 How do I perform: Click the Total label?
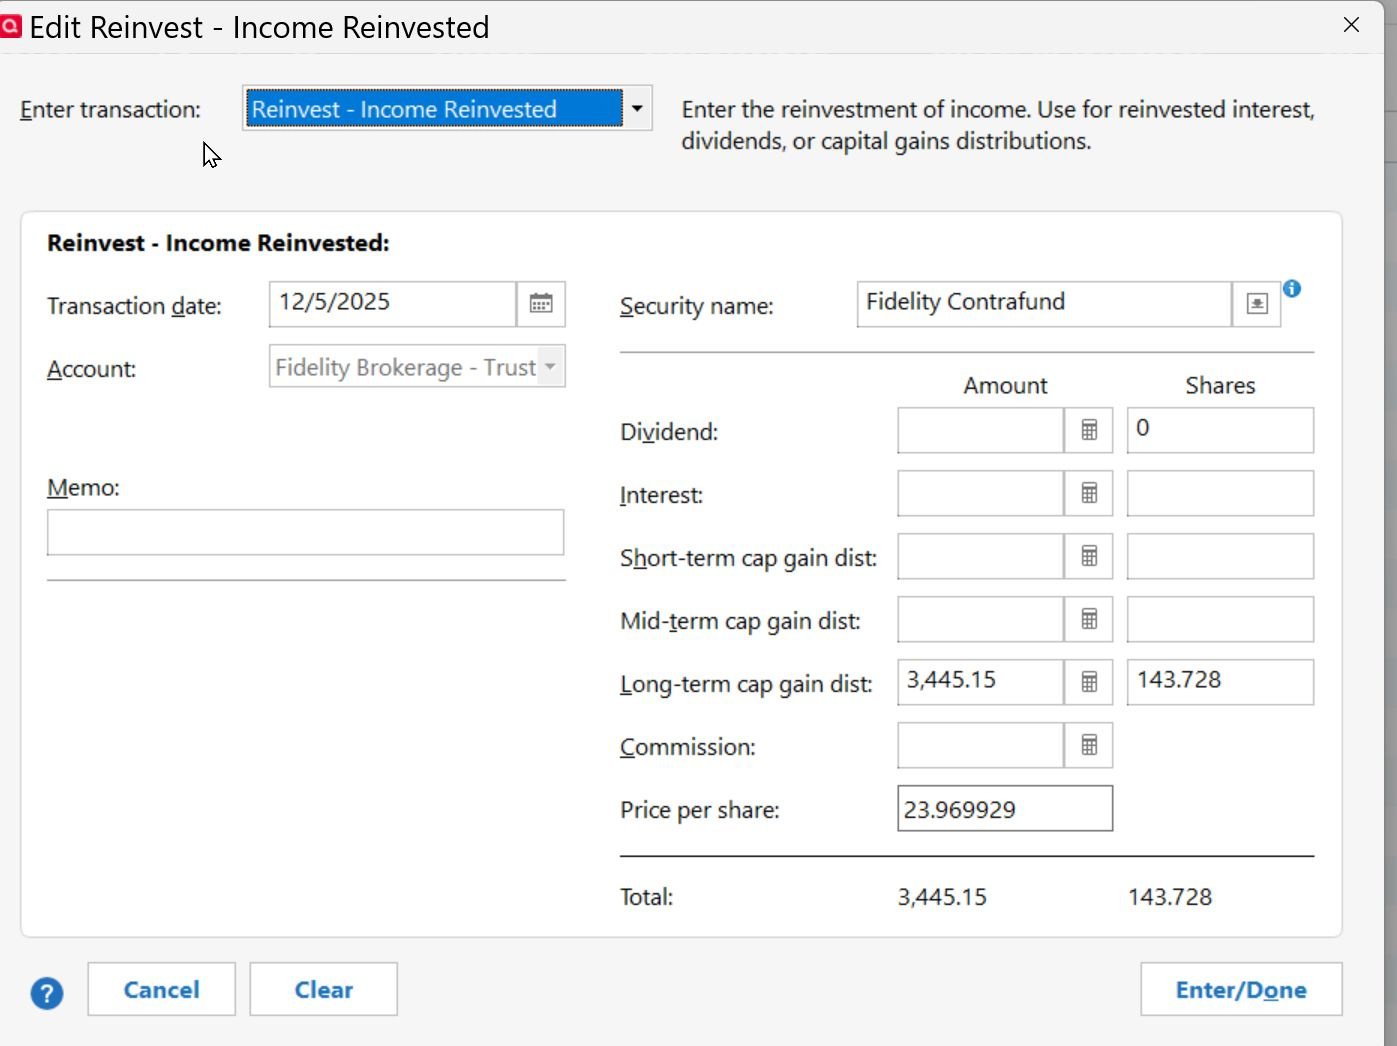pyautogui.click(x=646, y=897)
